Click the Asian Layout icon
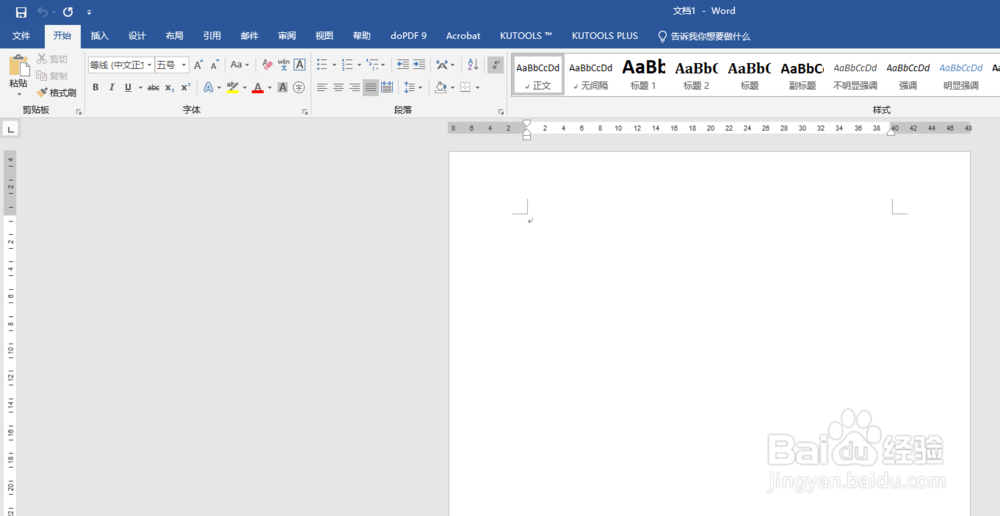The height and width of the screenshot is (516, 1000). click(x=442, y=64)
